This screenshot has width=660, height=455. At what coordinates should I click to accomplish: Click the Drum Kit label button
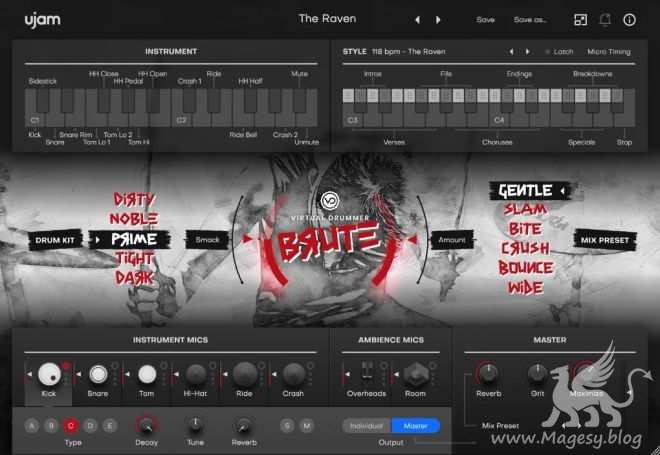coord(55,240)
